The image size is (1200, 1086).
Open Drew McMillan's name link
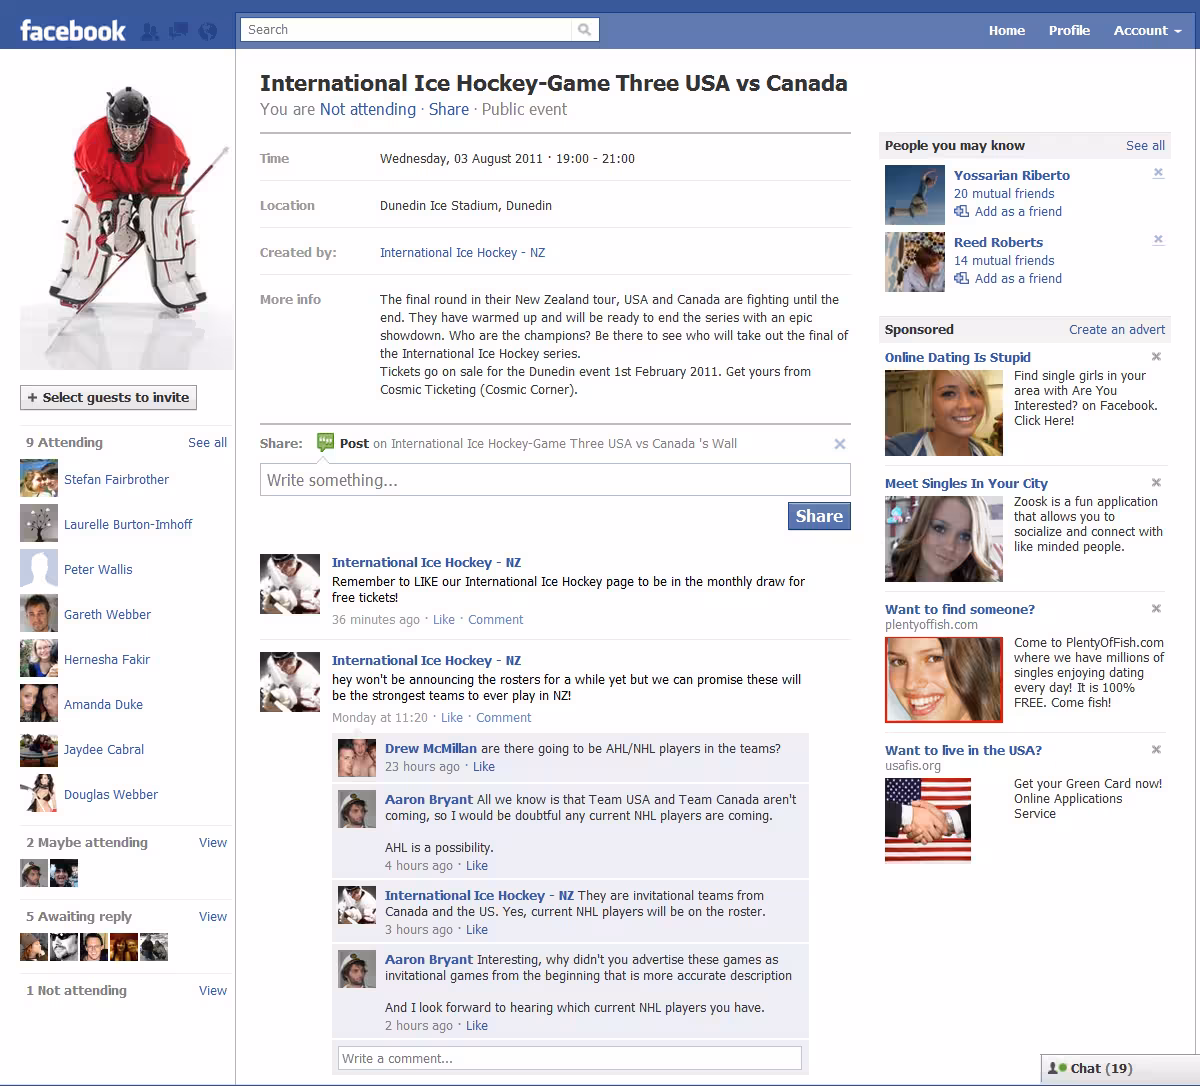(x=431, y=748)
